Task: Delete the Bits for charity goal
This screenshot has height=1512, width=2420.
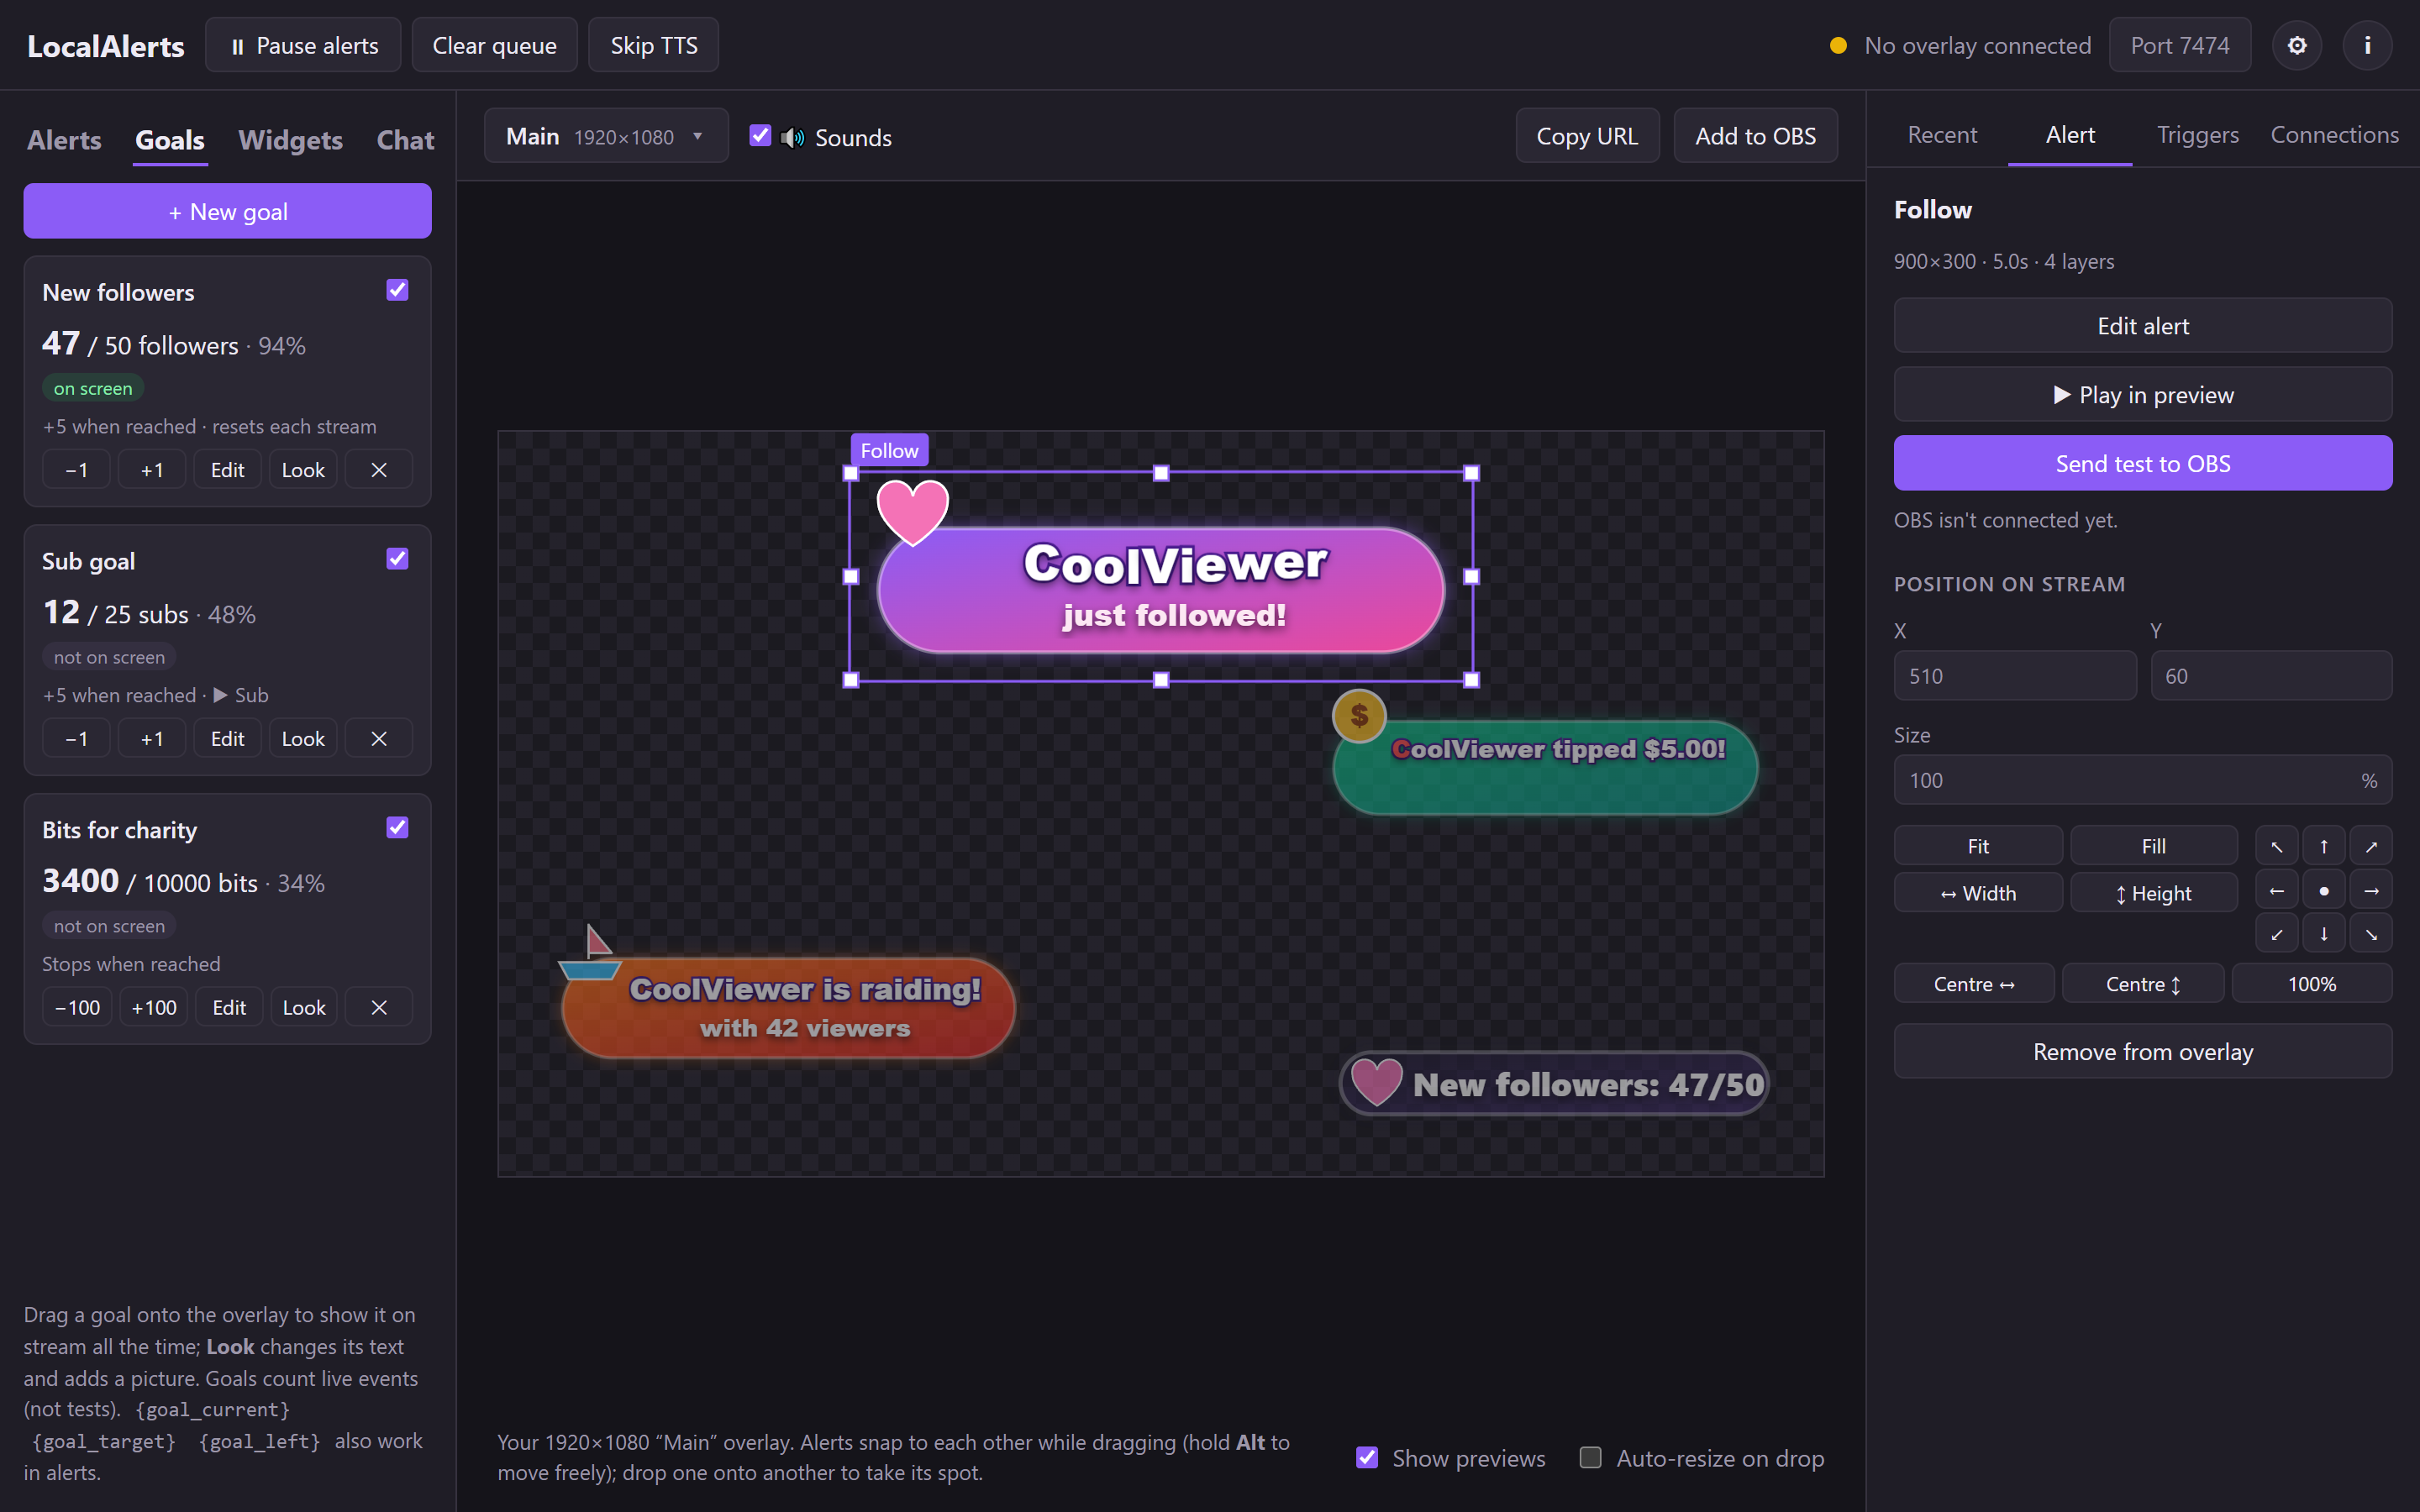Action: (379, 1008)
